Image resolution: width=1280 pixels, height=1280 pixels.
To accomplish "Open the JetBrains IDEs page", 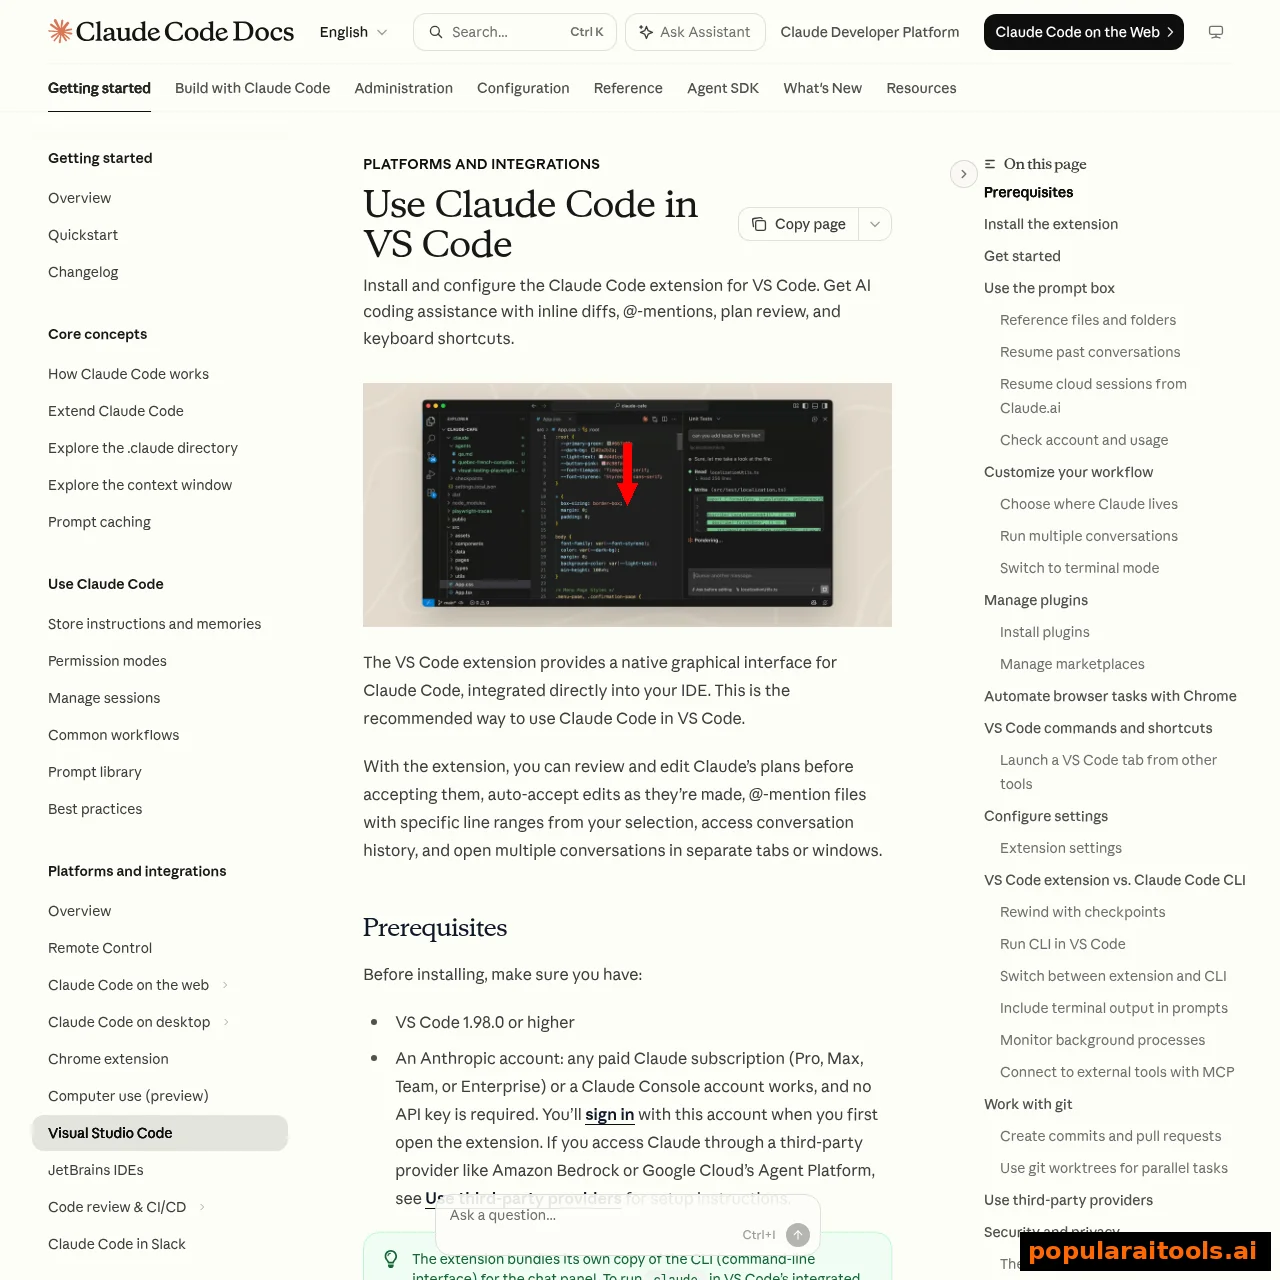I will click(95, 1170).
